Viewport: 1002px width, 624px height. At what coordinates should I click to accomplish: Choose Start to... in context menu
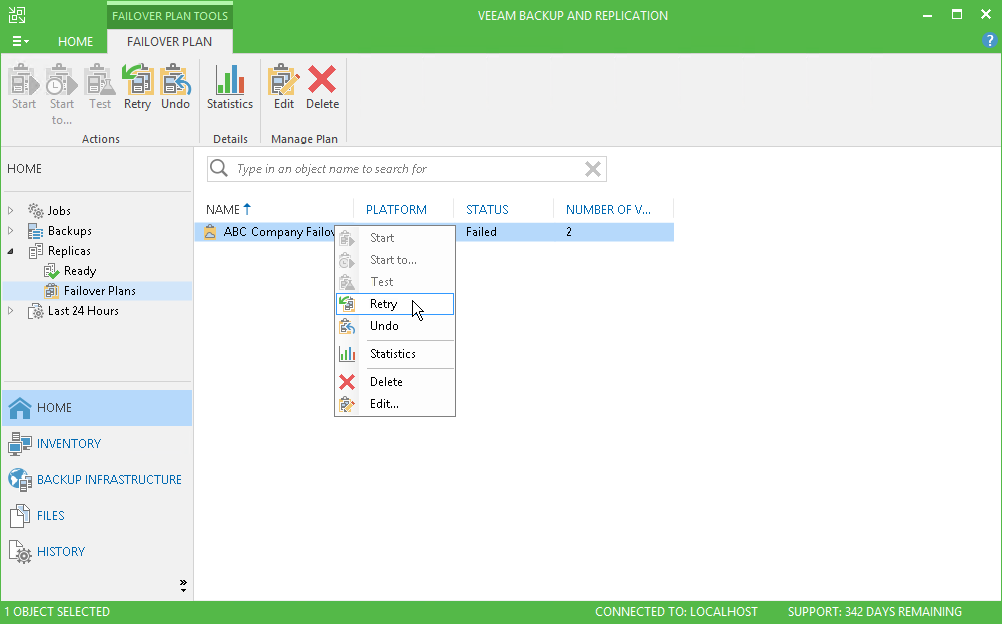395,260
